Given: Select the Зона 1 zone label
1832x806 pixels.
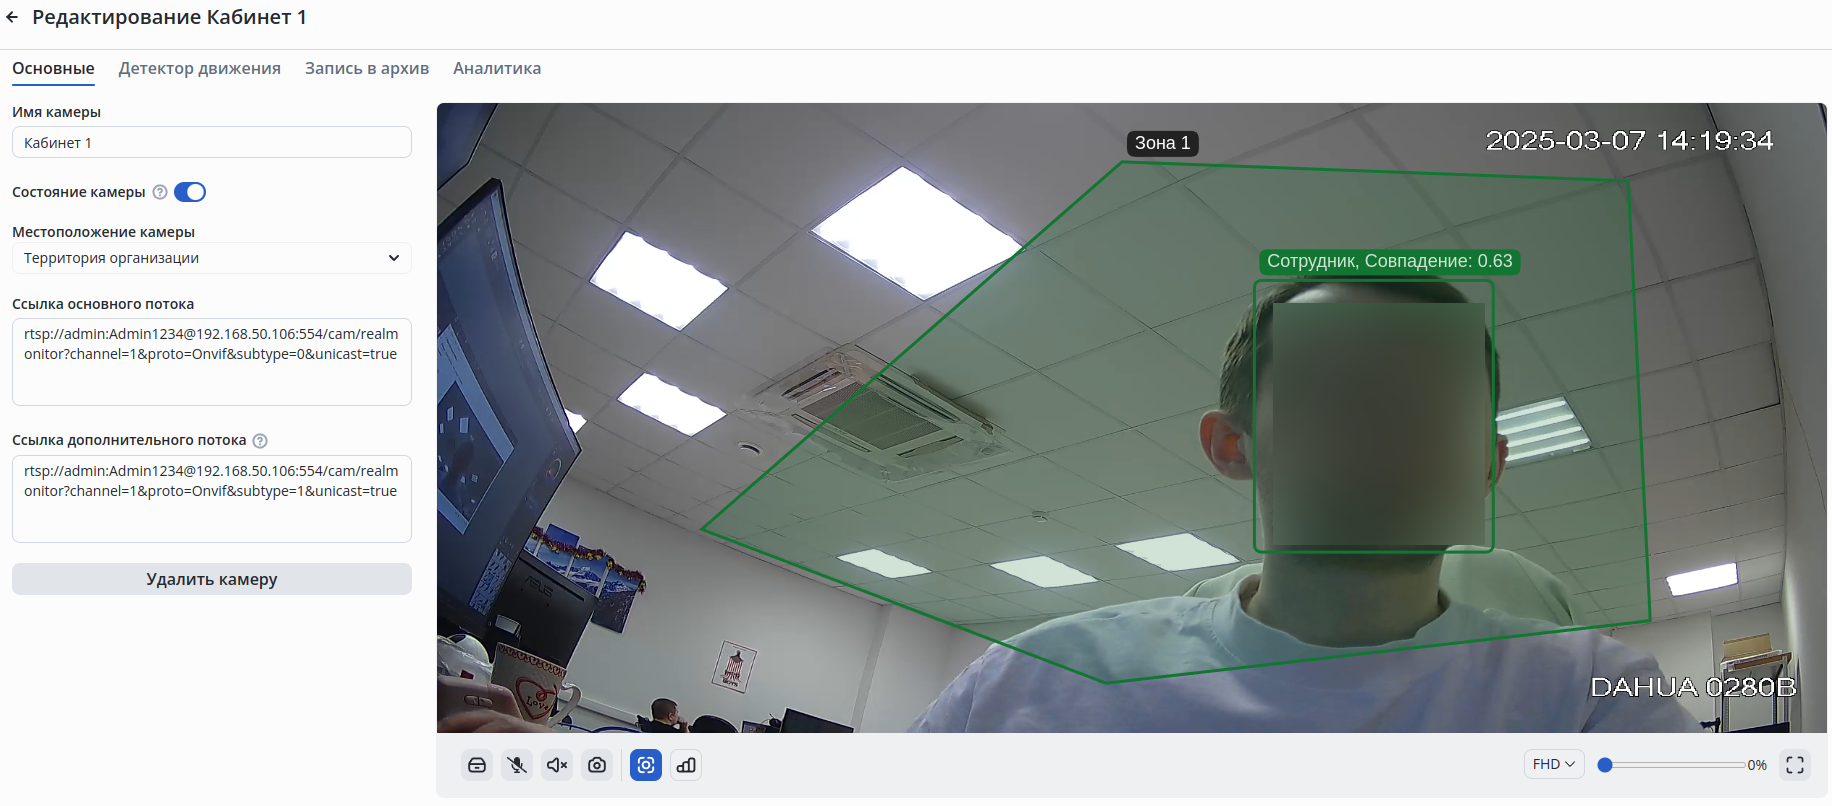Looking at the screenshot, I should pos(1163,143).
